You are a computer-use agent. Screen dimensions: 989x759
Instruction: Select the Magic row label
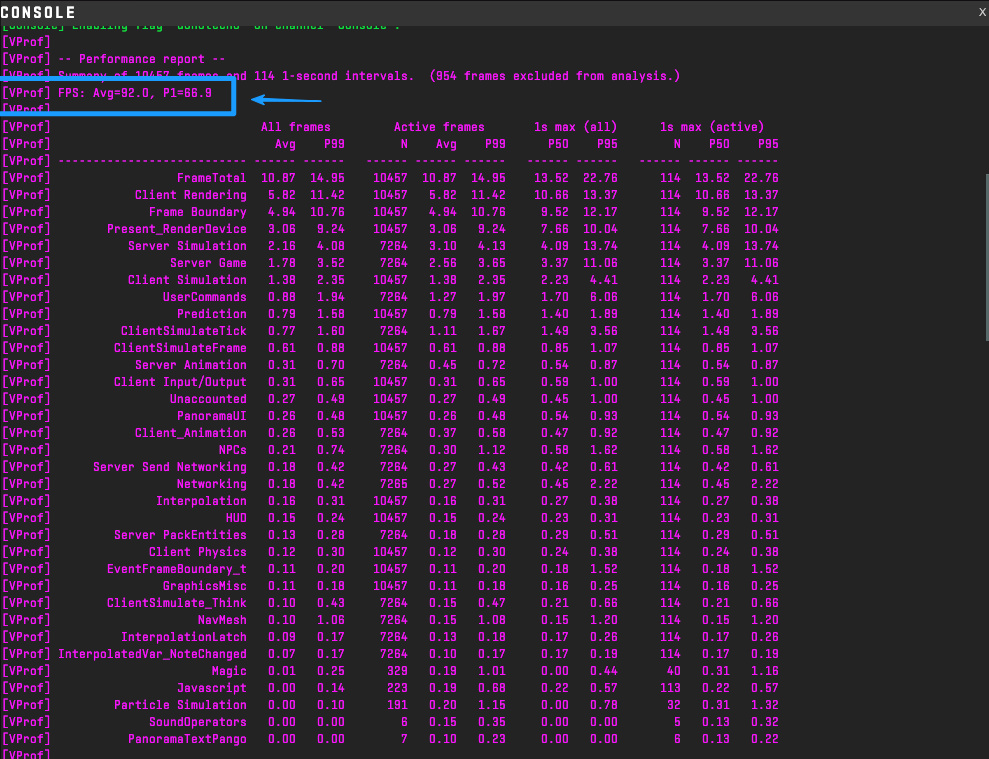tap(229, 673)
